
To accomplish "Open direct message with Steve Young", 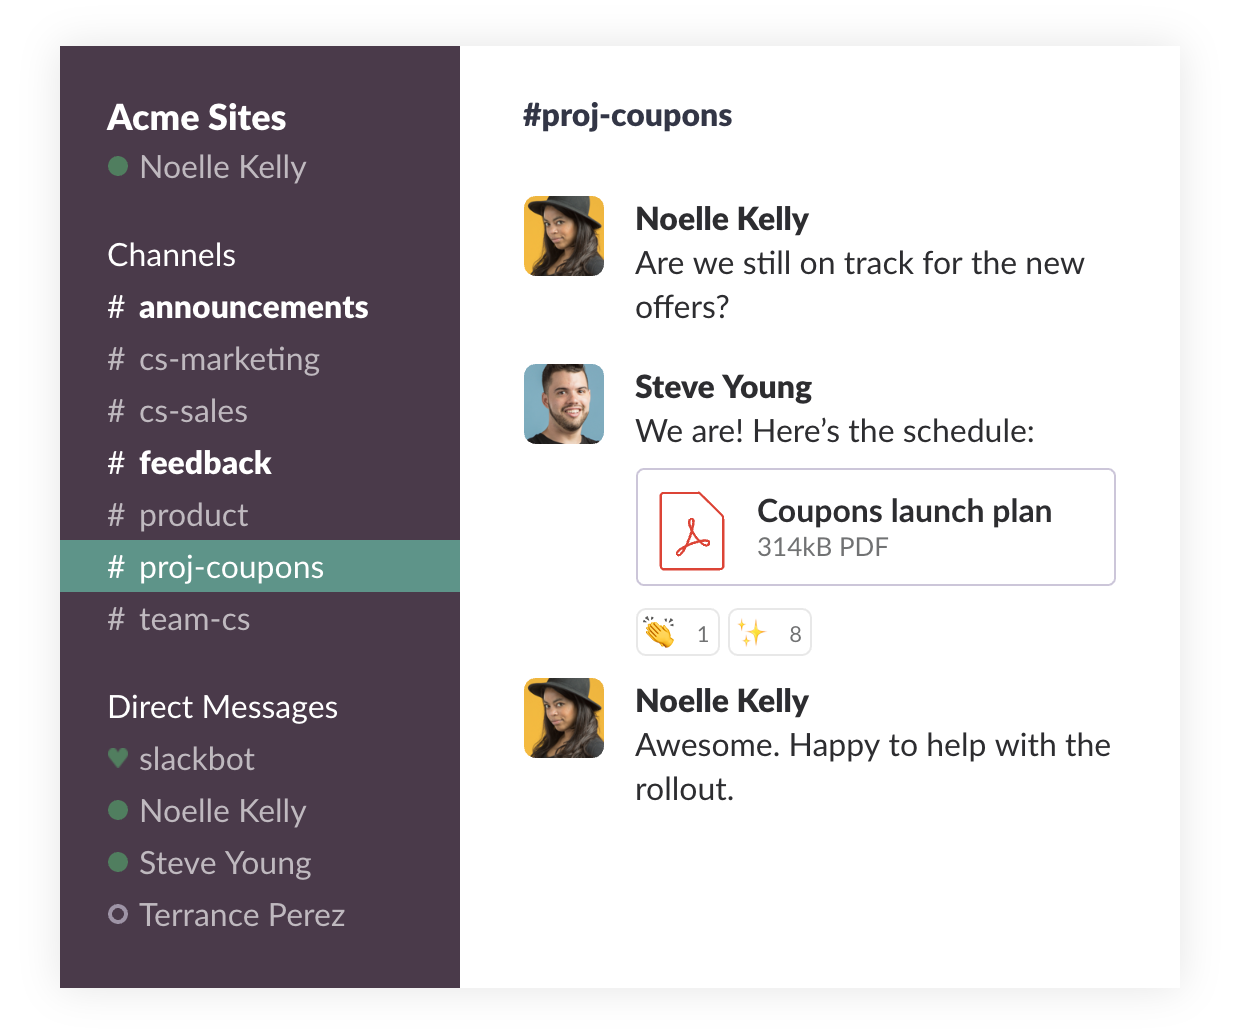I will [x=225, y=863].
